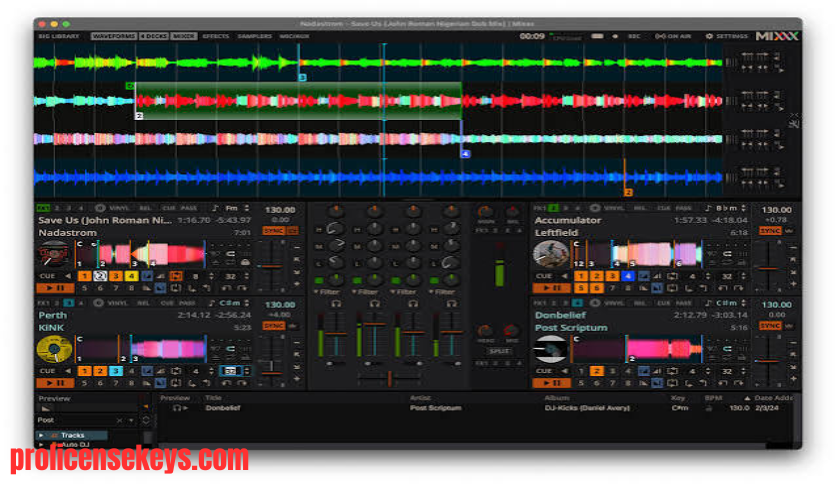Jump backward icon on Accumulator deck
836x484 pixels.
723,288
